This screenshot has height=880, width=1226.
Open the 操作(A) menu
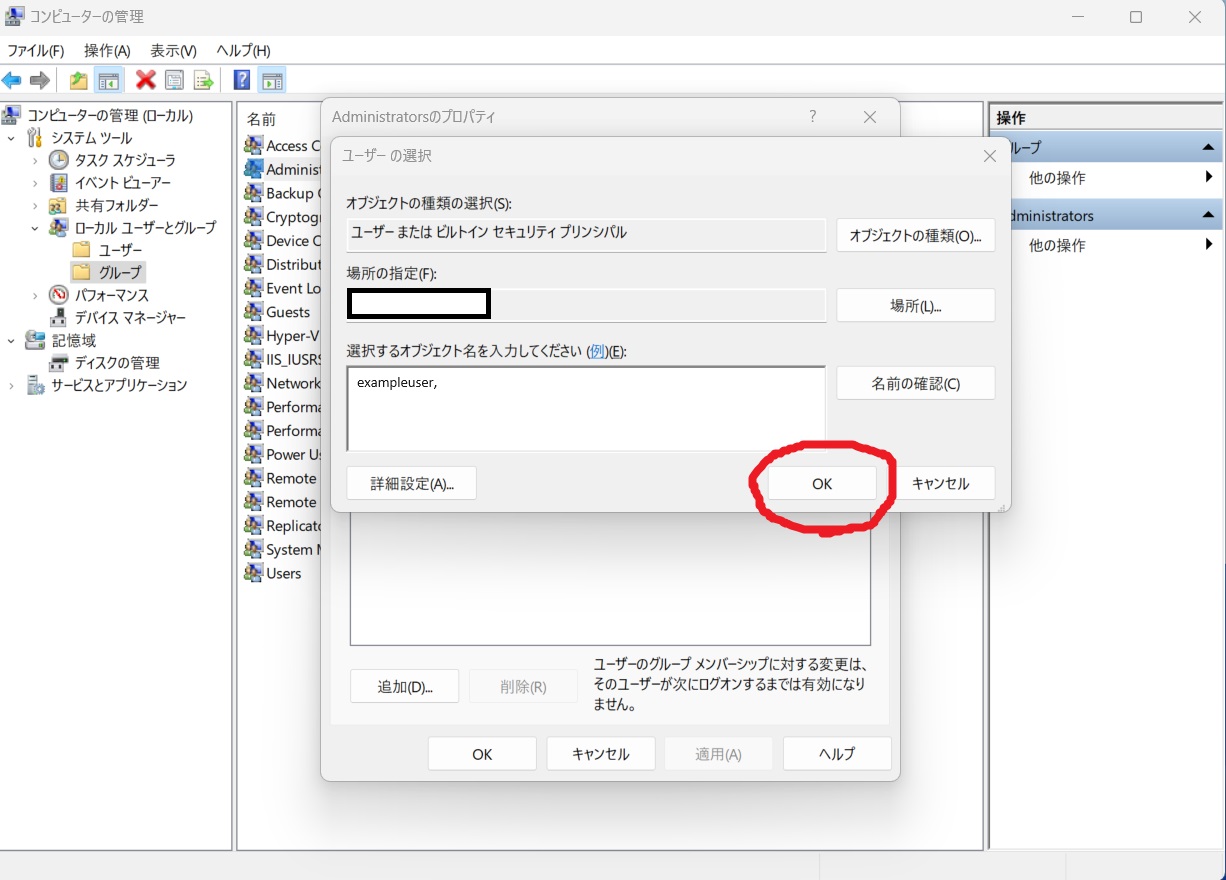click(x=107, y=50)
